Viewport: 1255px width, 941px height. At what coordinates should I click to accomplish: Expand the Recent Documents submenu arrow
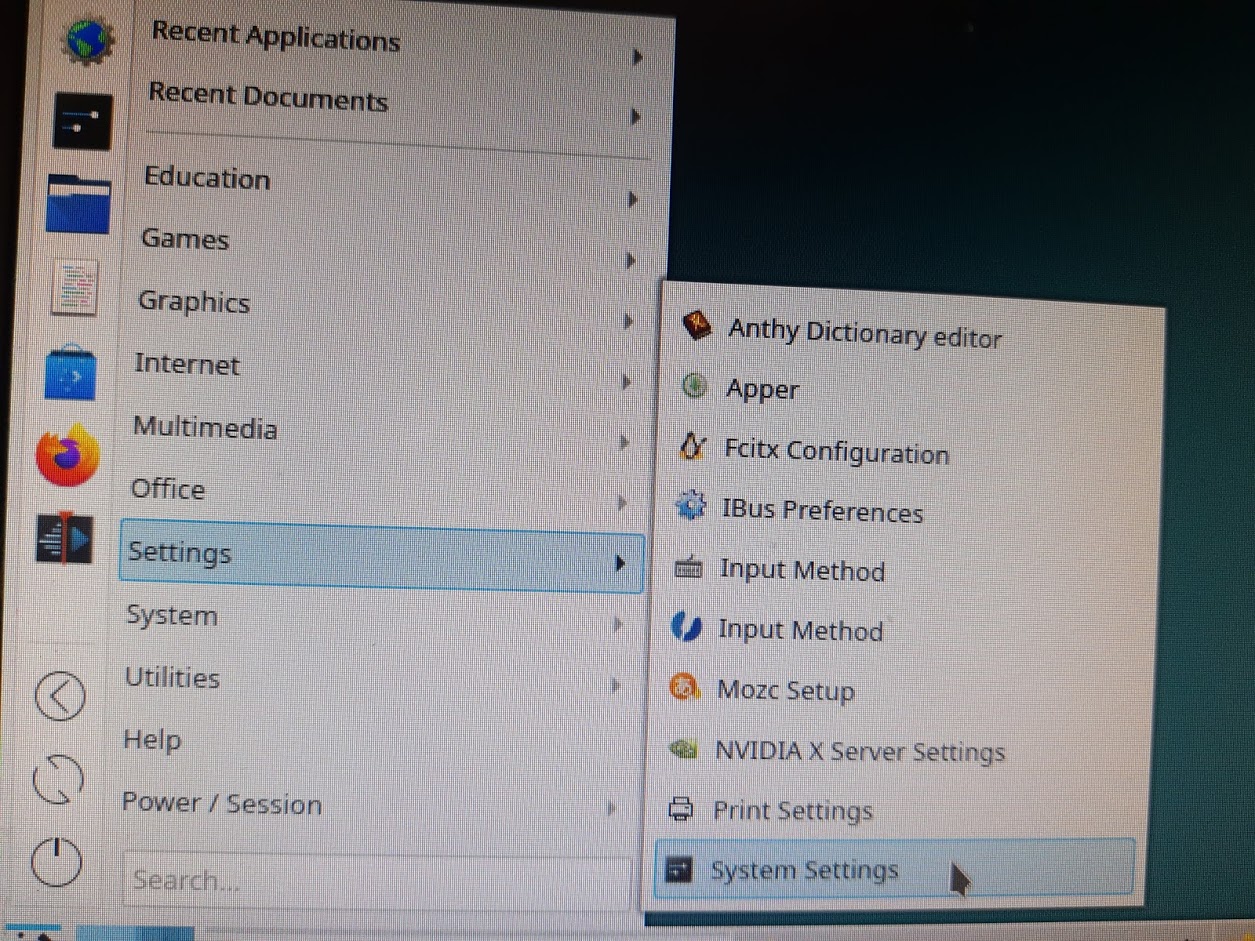point(635,118)
